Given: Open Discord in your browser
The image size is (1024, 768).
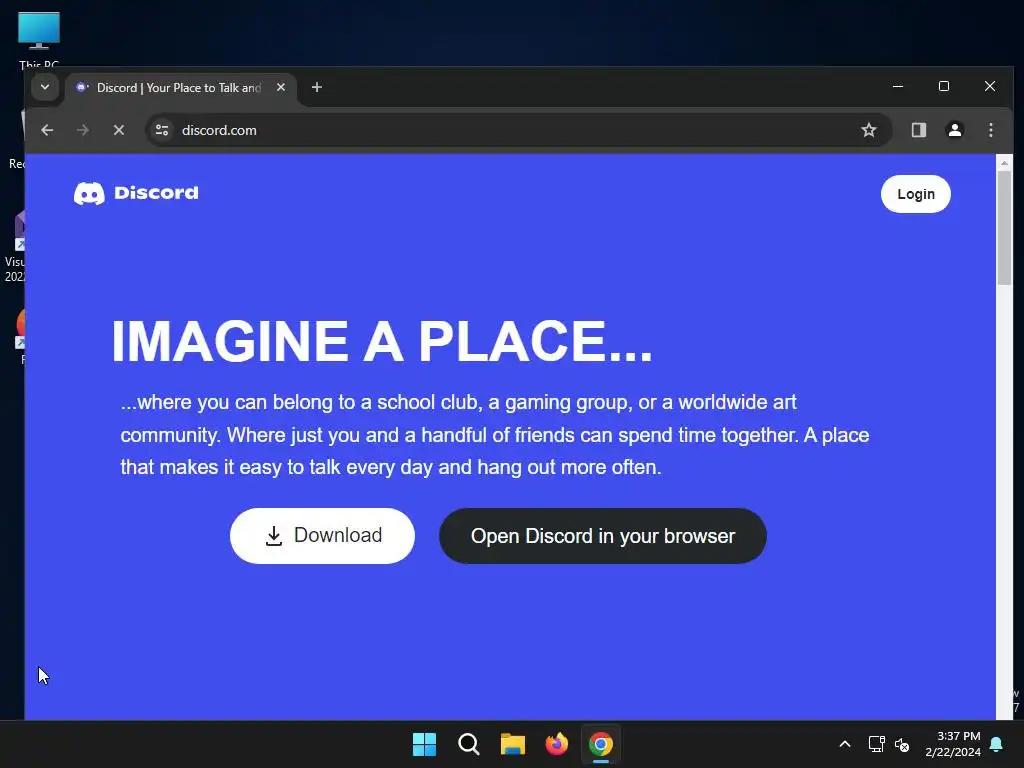Looking at the screenshot, I should click(x=603, y=536).
